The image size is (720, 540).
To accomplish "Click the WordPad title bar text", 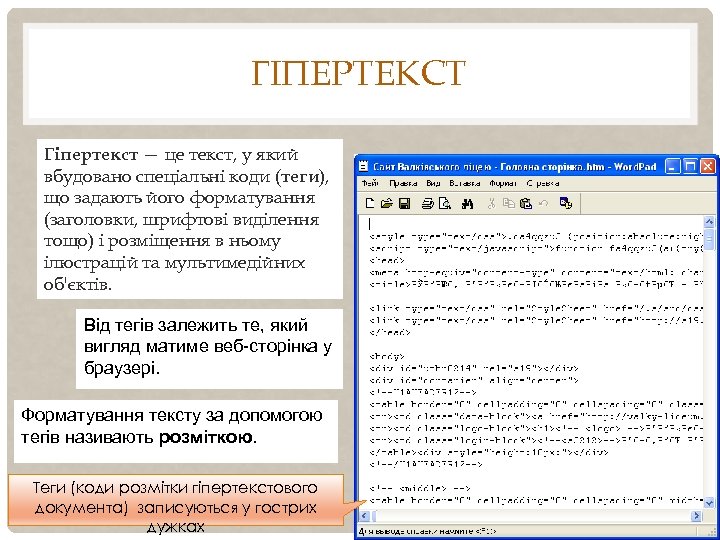I will (x=514, y=166).
